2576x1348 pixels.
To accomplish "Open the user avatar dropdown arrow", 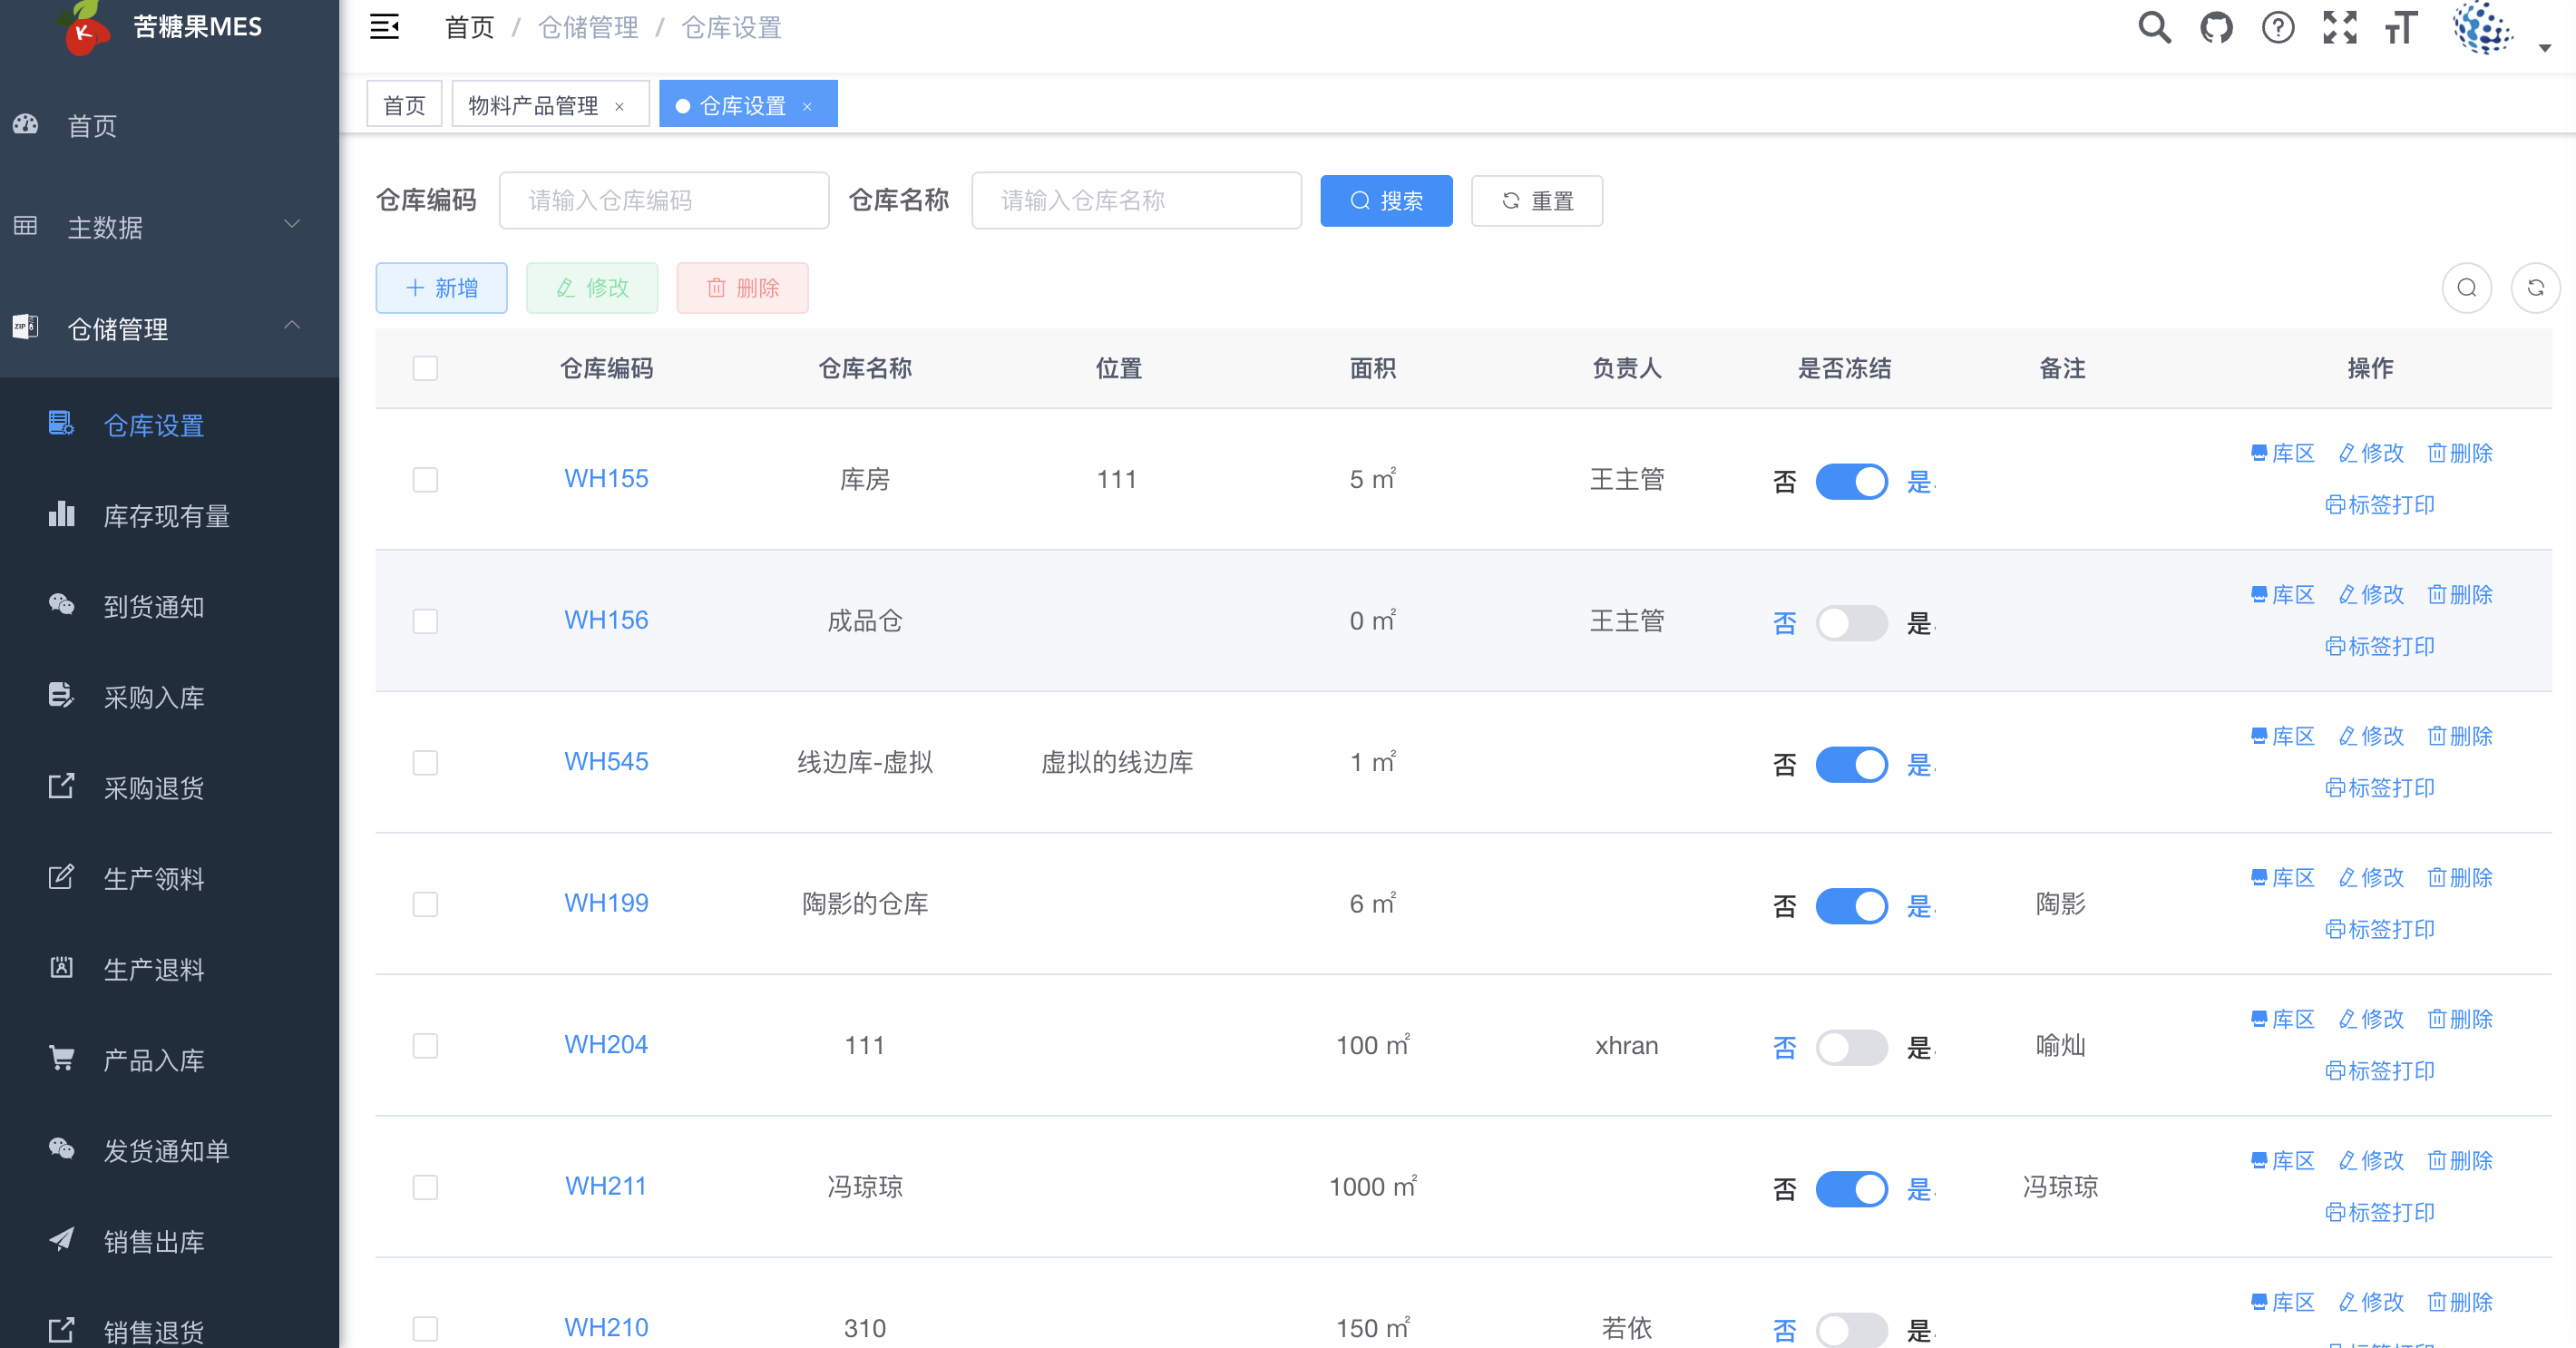I will [2544, 46].
